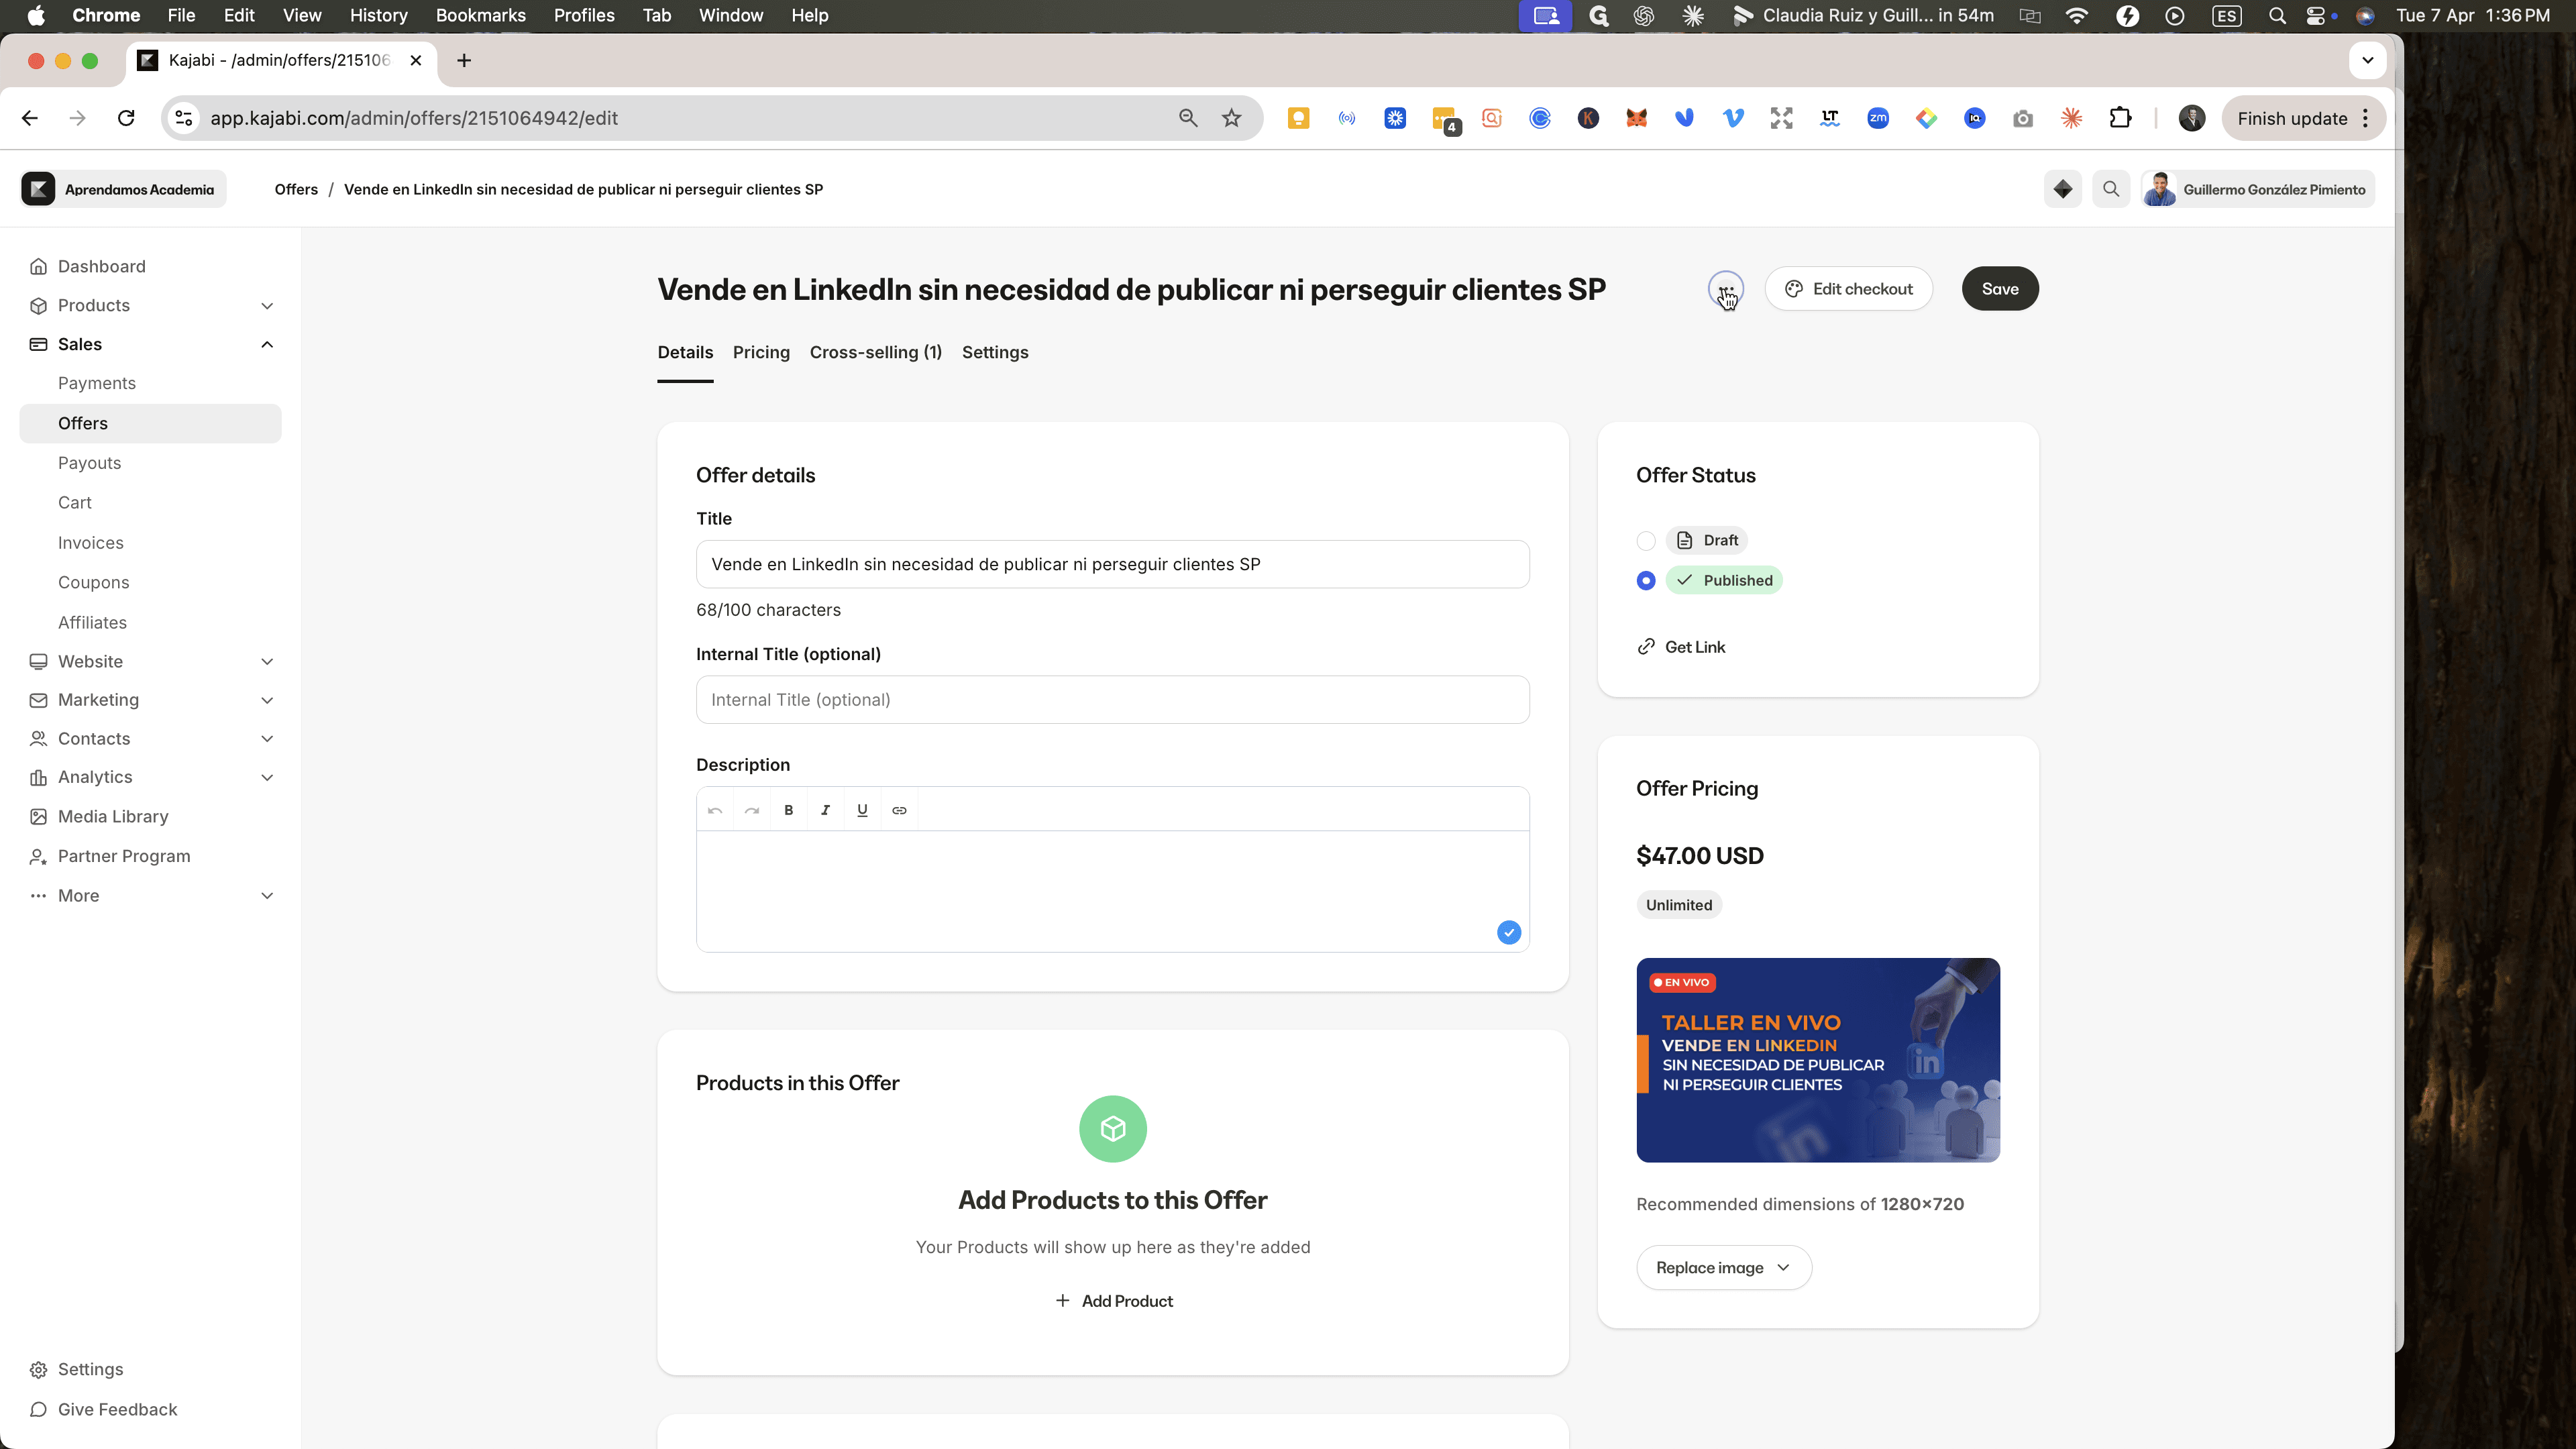Click the header search magnifier icon
This screenshot has height=1449, width=2576.
2111,189
